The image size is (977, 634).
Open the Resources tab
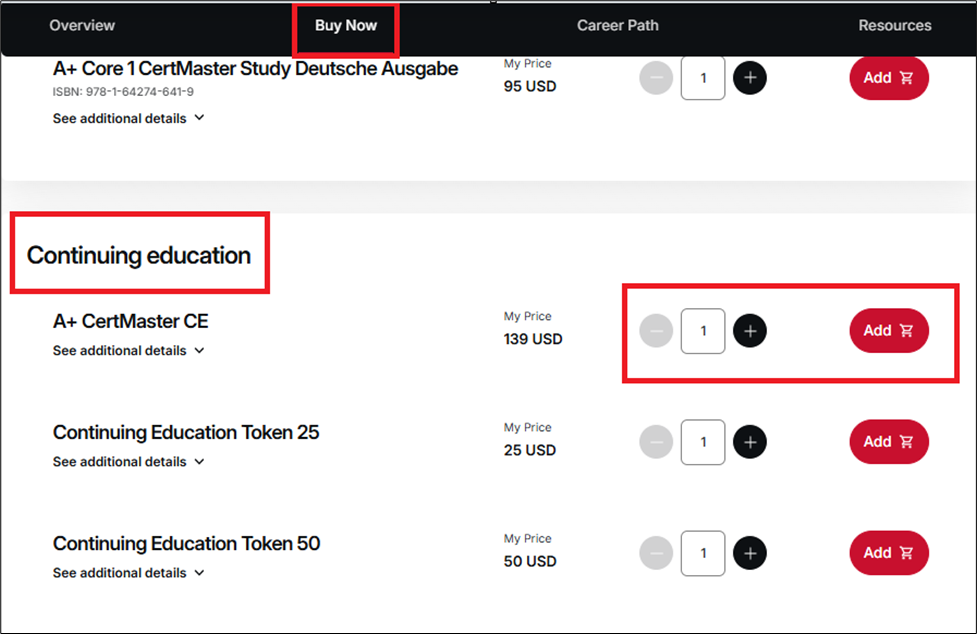click(x=895, y=26)
